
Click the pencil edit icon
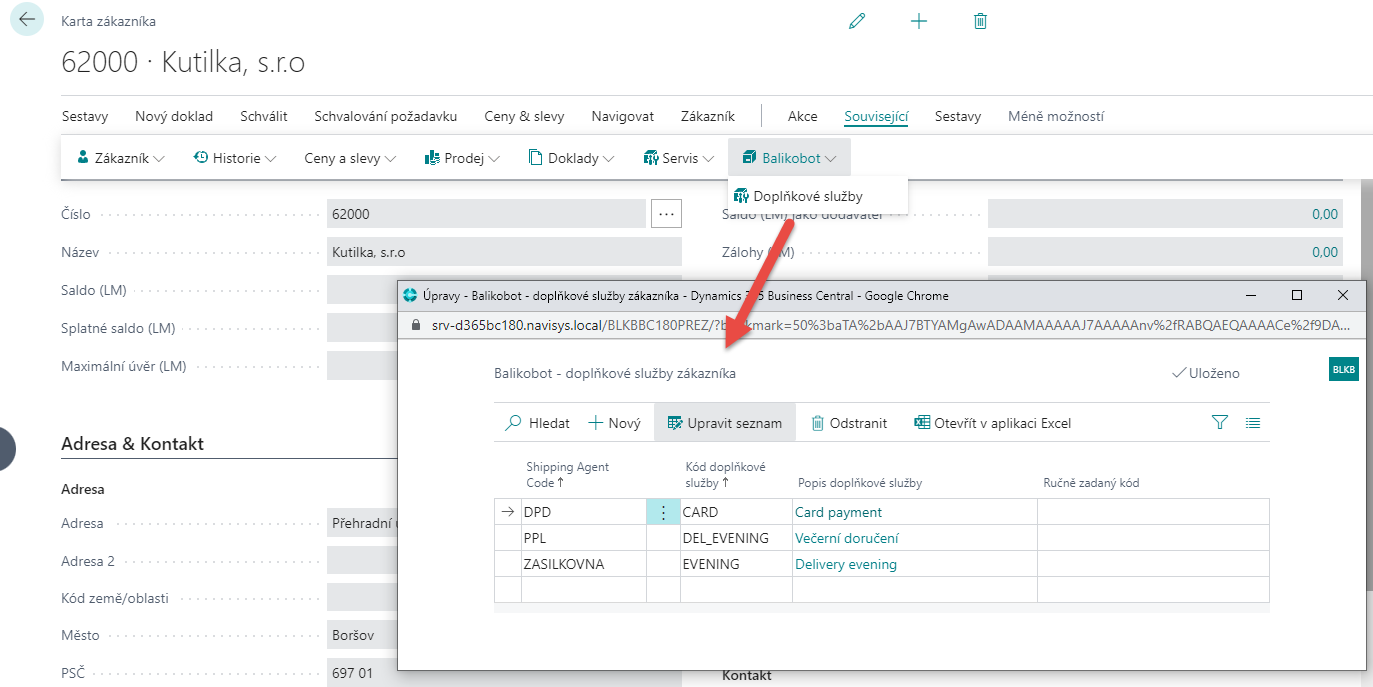857,21
